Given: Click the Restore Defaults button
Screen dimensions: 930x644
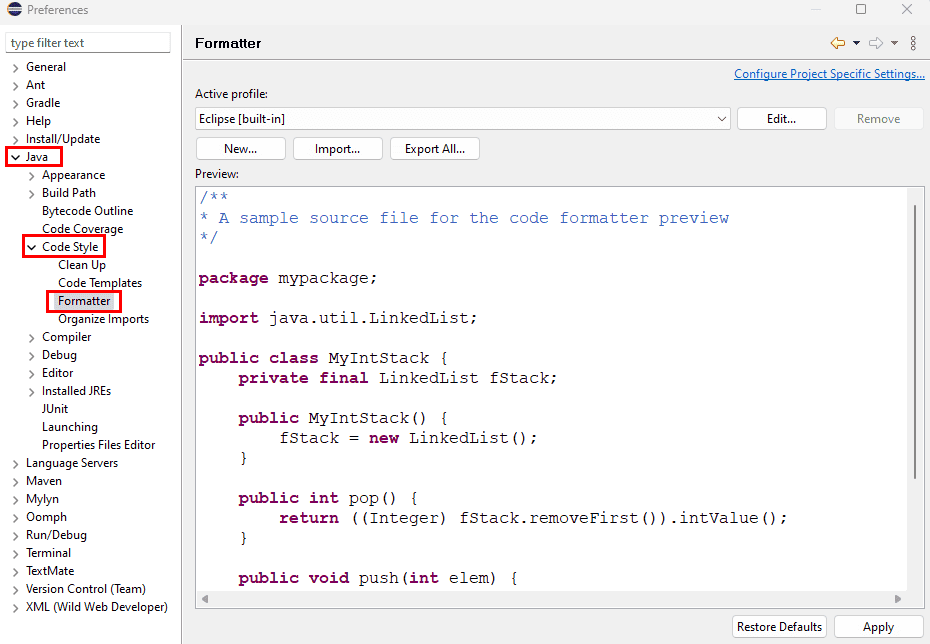Looking at the screenshot, I should pos(779,627).
